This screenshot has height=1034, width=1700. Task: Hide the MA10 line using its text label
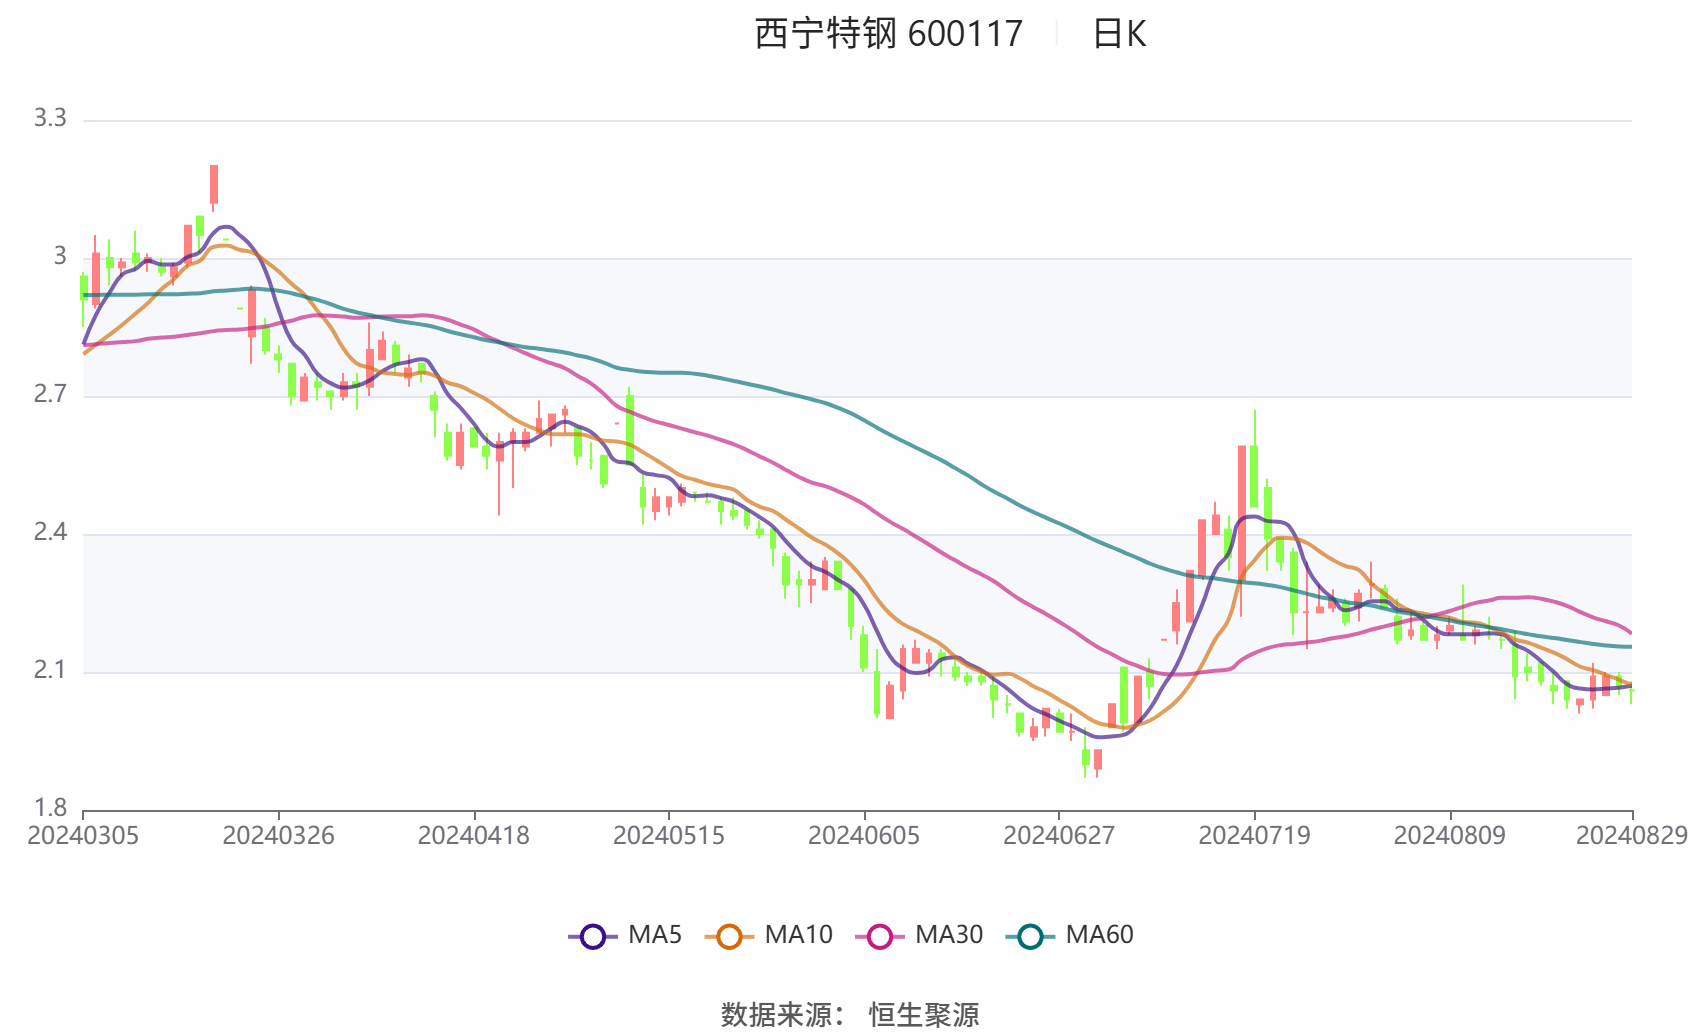coord(798,935)
